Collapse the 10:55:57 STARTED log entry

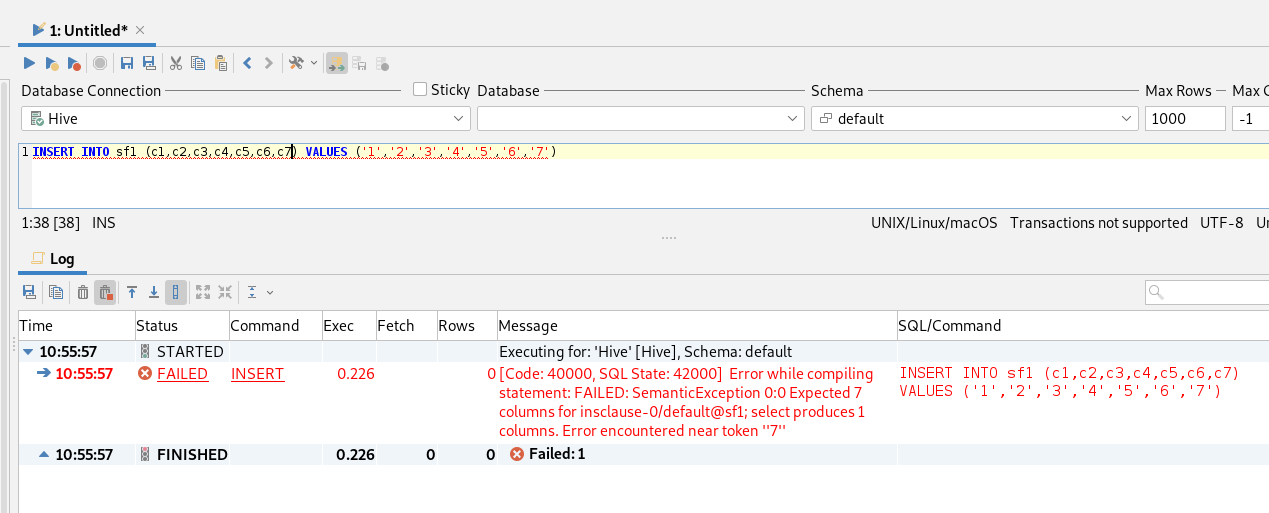(28, 352)
